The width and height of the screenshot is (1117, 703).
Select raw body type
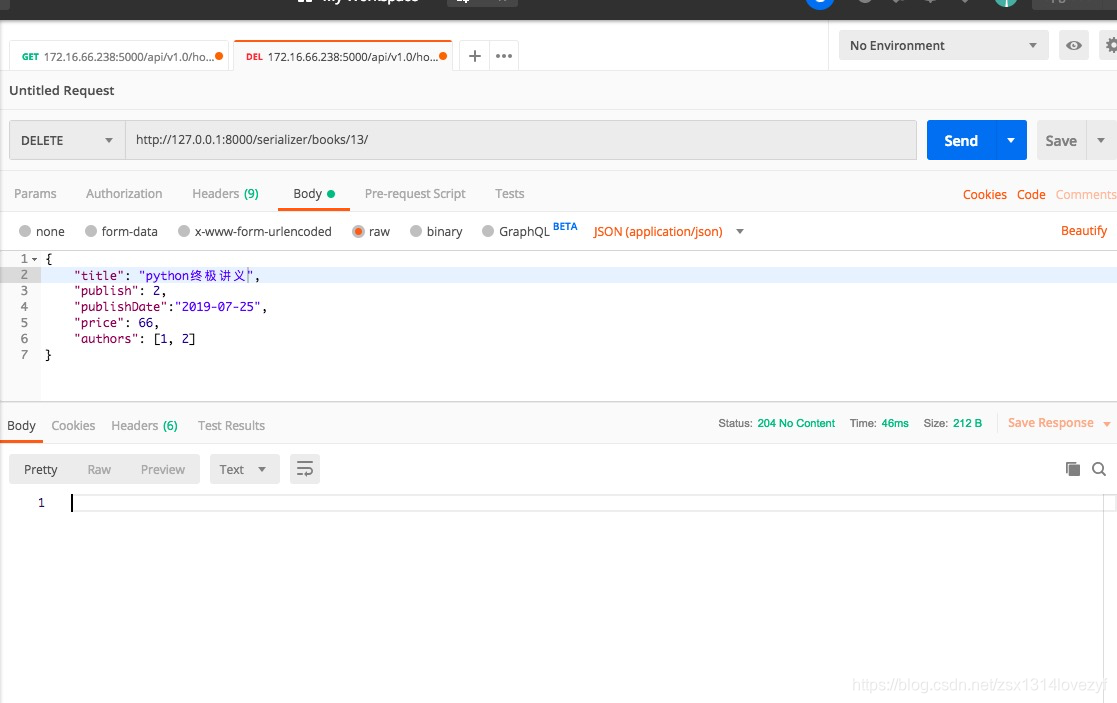pos(371,231)
